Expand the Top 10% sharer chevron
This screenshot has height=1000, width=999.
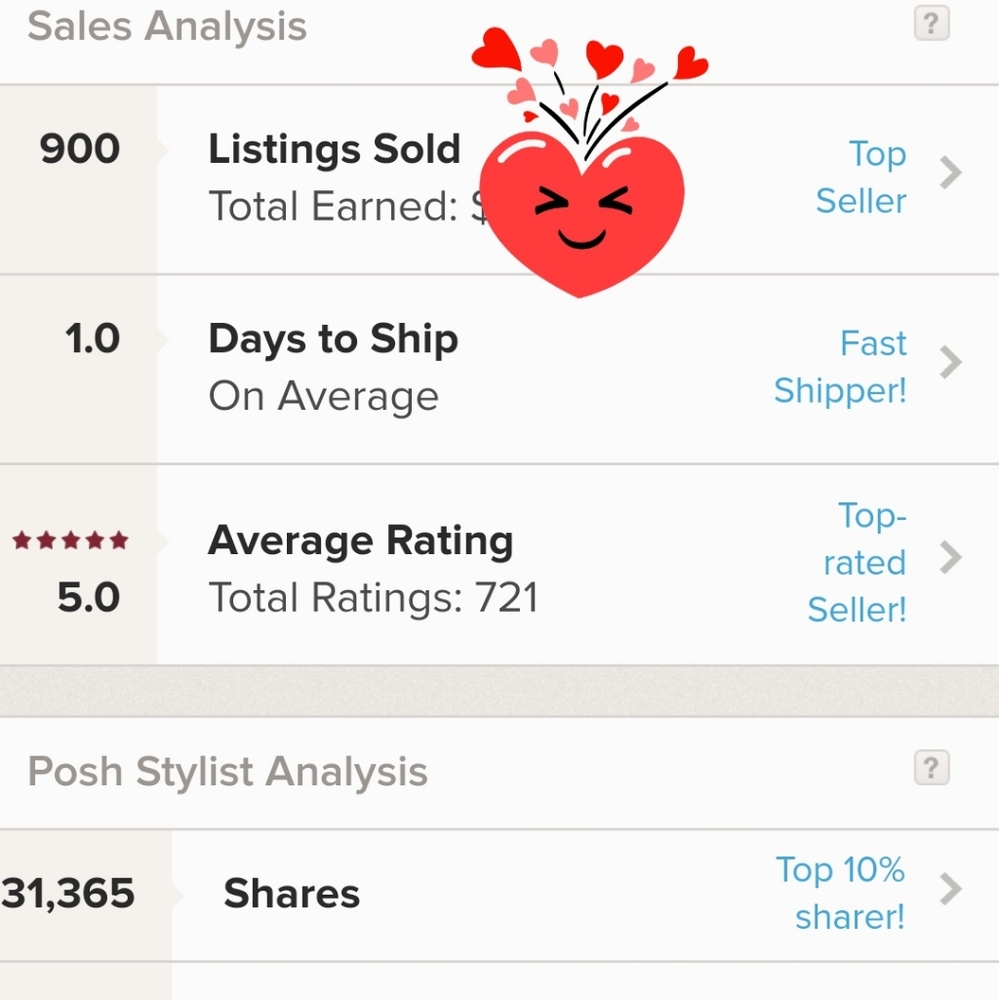[x=951, y=890]
